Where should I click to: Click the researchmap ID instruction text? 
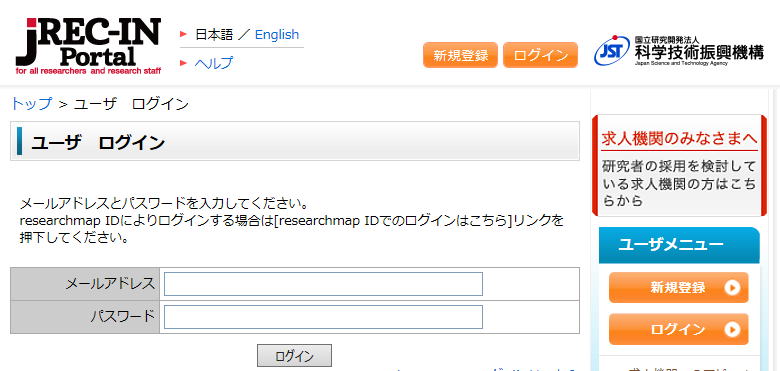click(292, 229)
